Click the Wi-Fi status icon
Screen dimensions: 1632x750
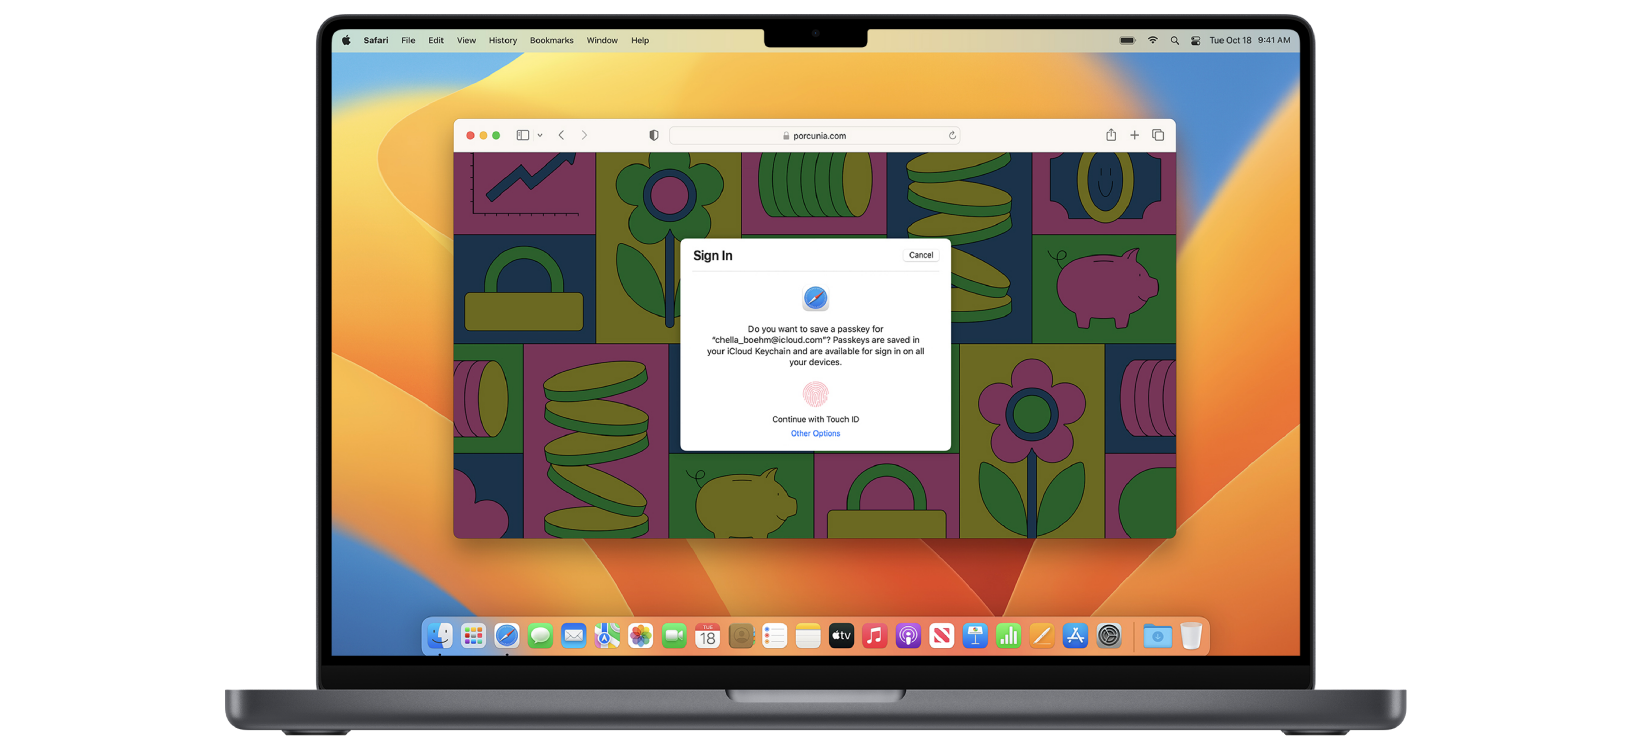[1152, 41]
